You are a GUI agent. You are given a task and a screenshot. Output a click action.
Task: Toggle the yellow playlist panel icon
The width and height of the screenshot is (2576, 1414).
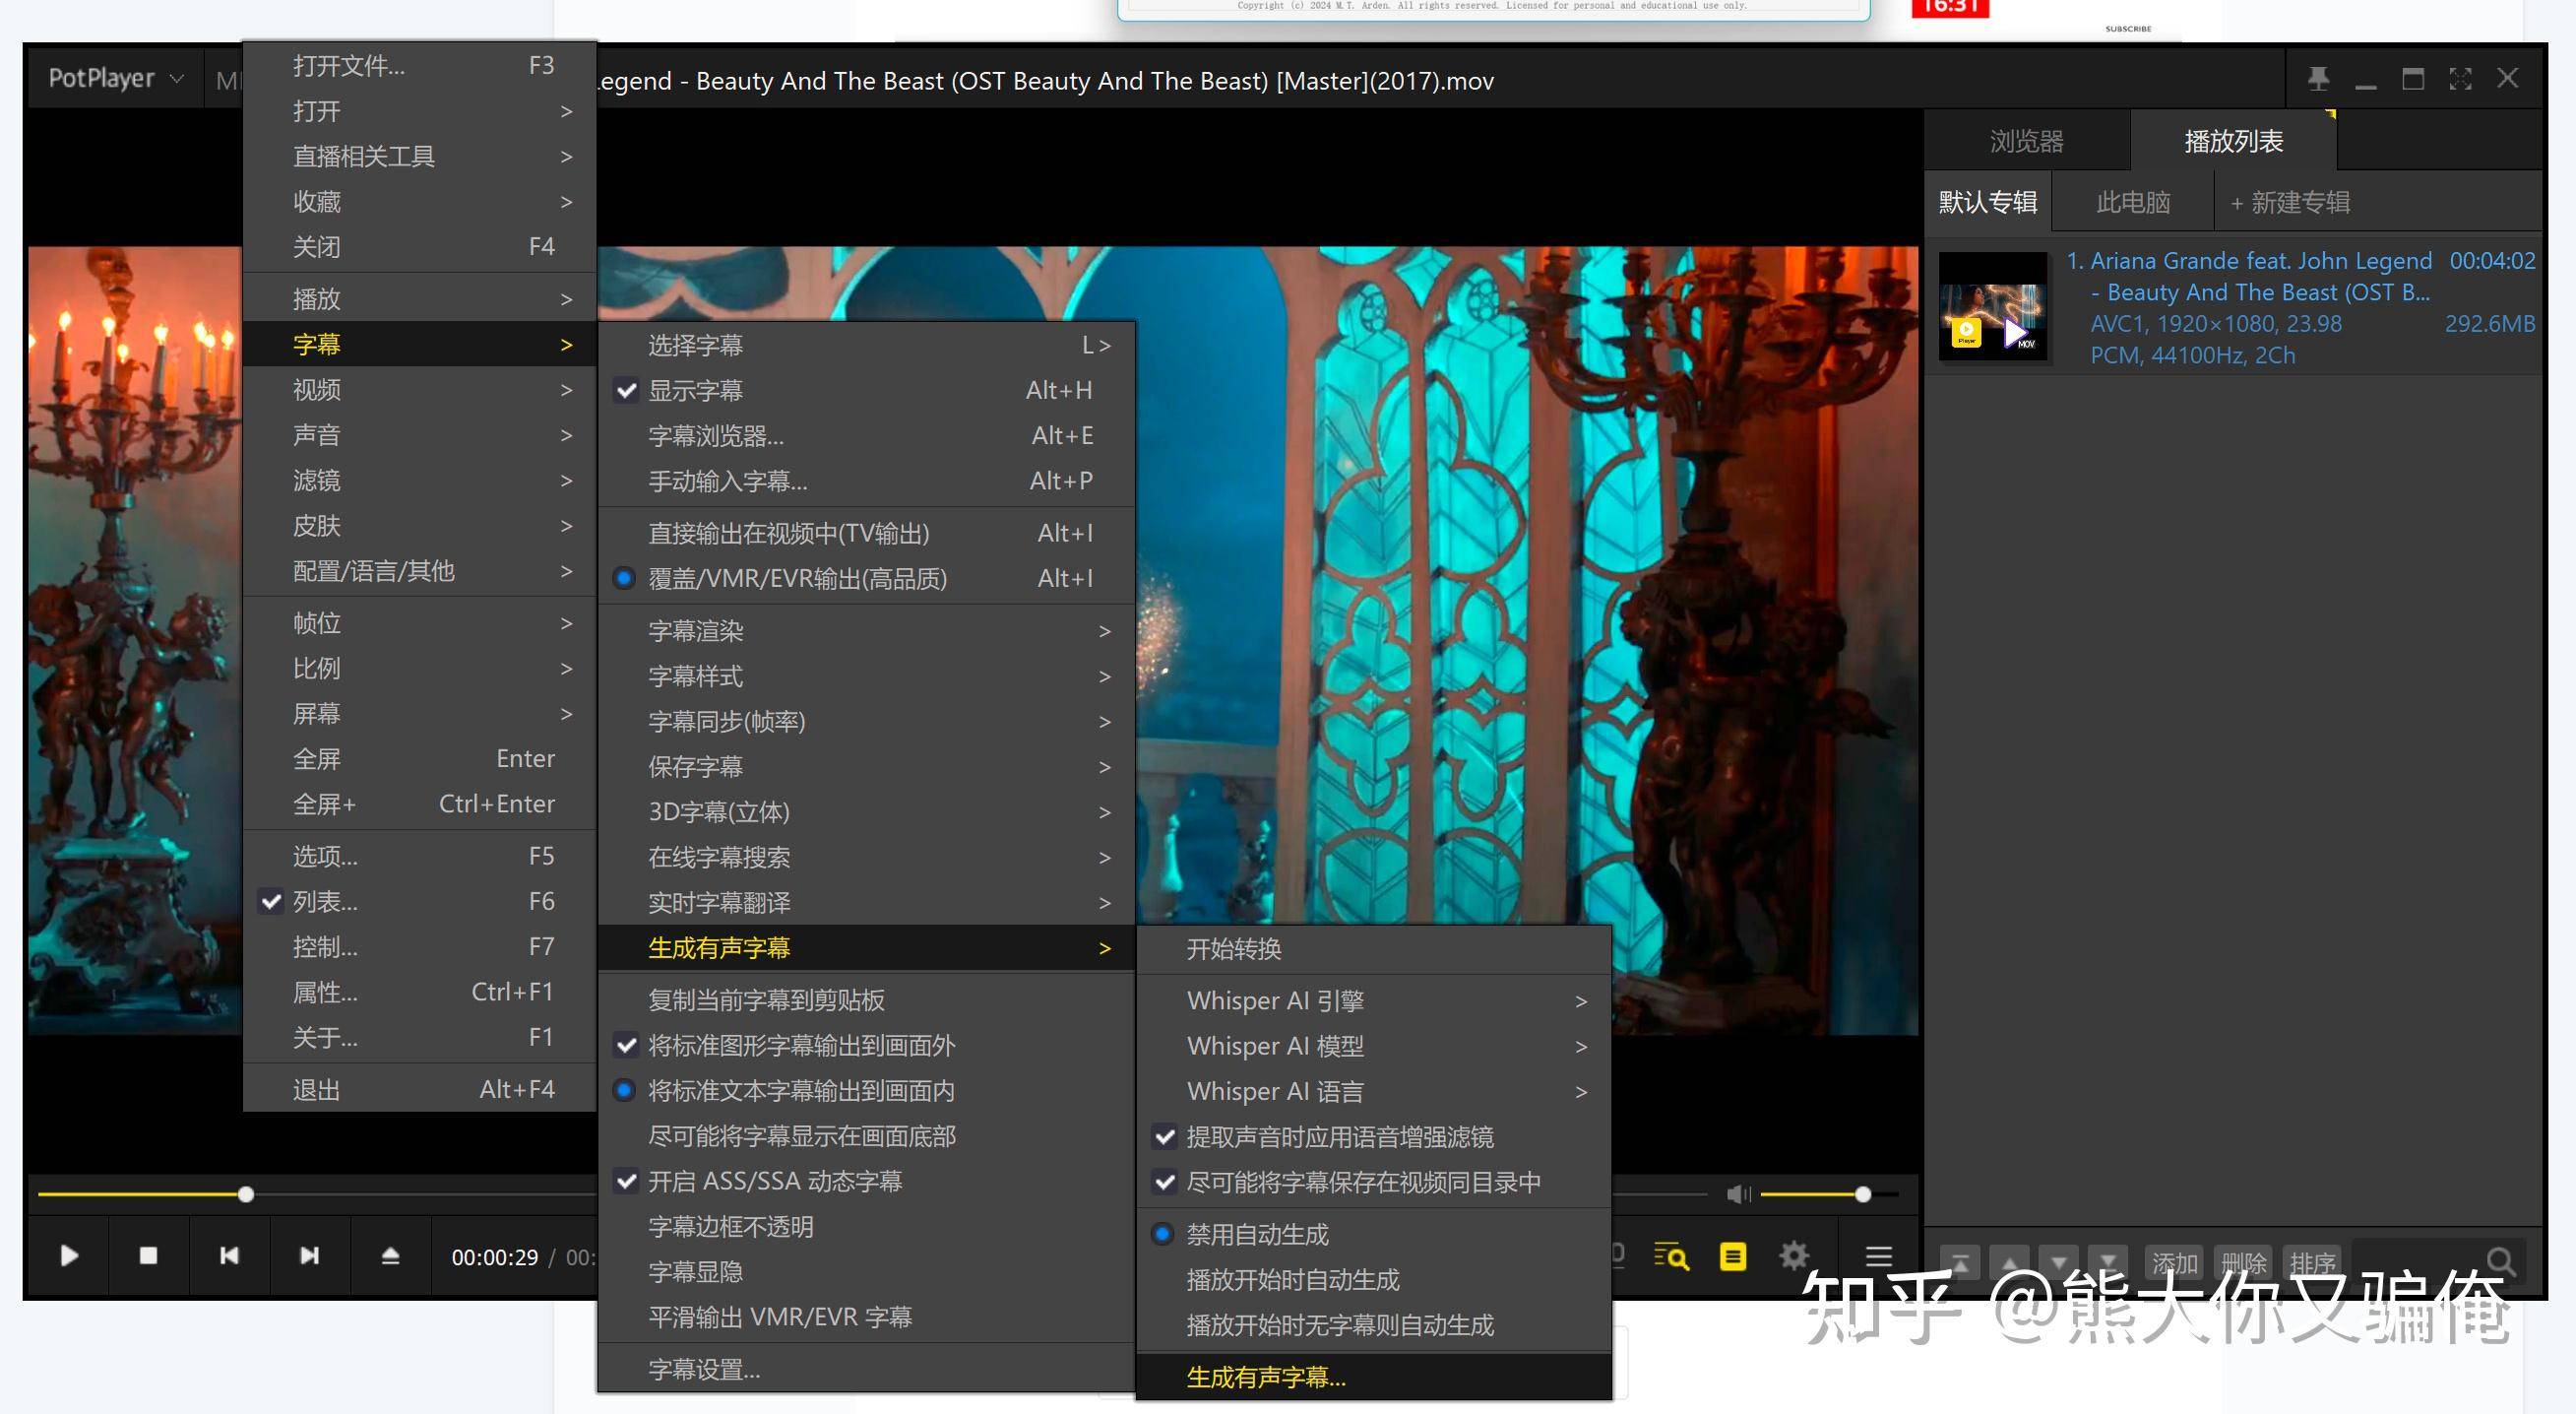tap(1732, 1256)
